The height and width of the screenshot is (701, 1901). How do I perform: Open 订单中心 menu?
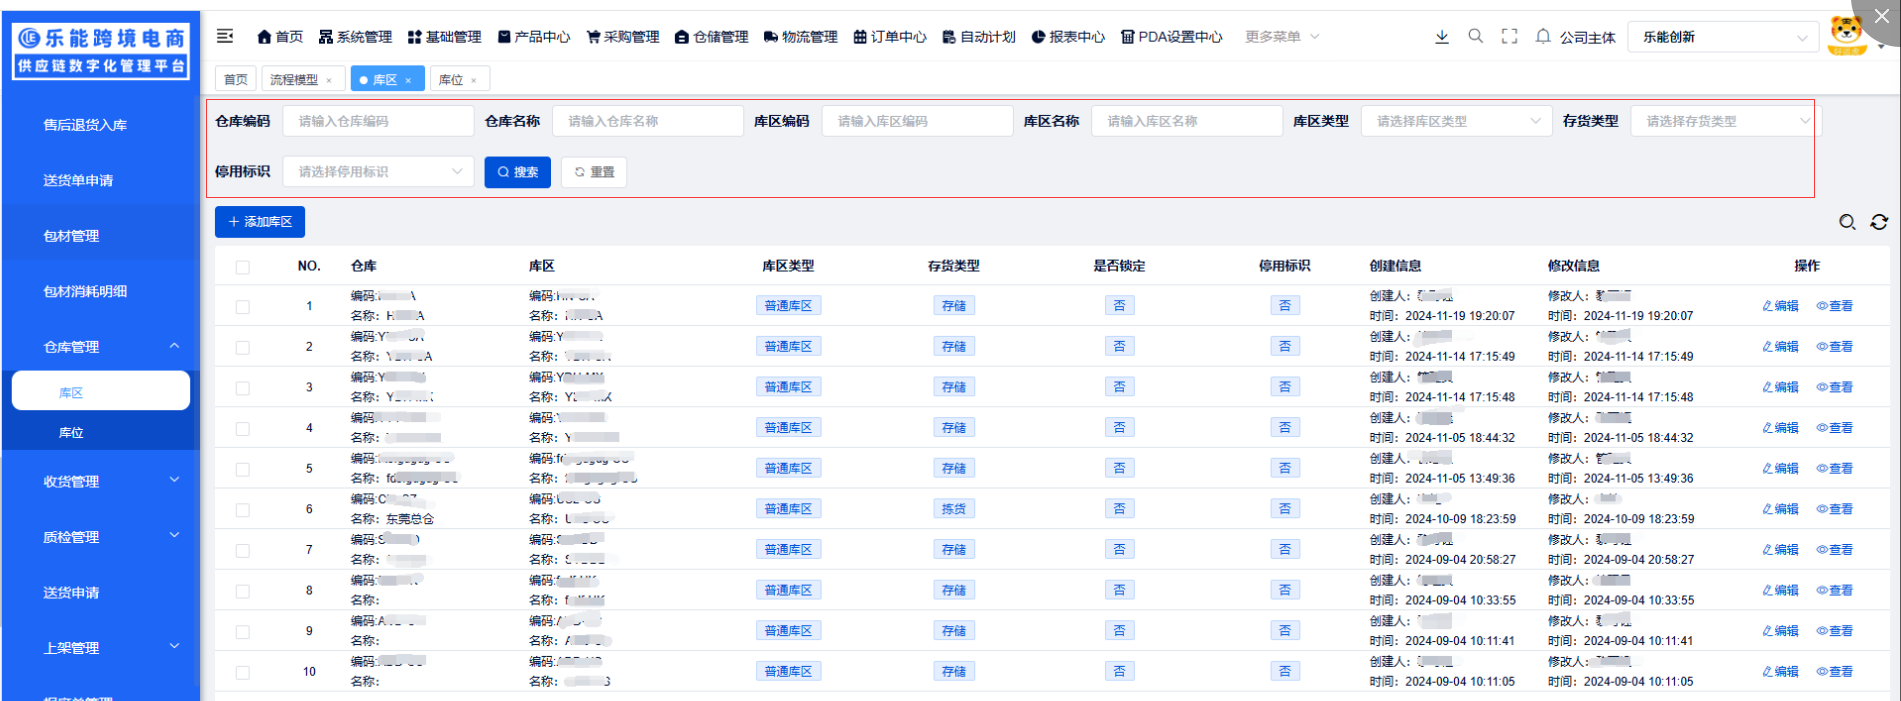coord(890,37)
